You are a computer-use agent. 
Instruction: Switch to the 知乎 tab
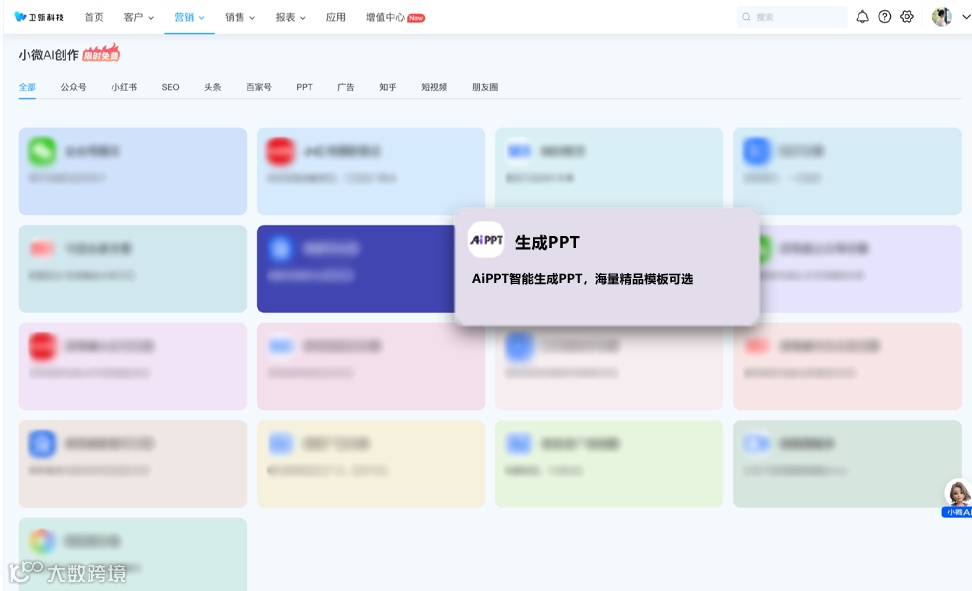388,87
